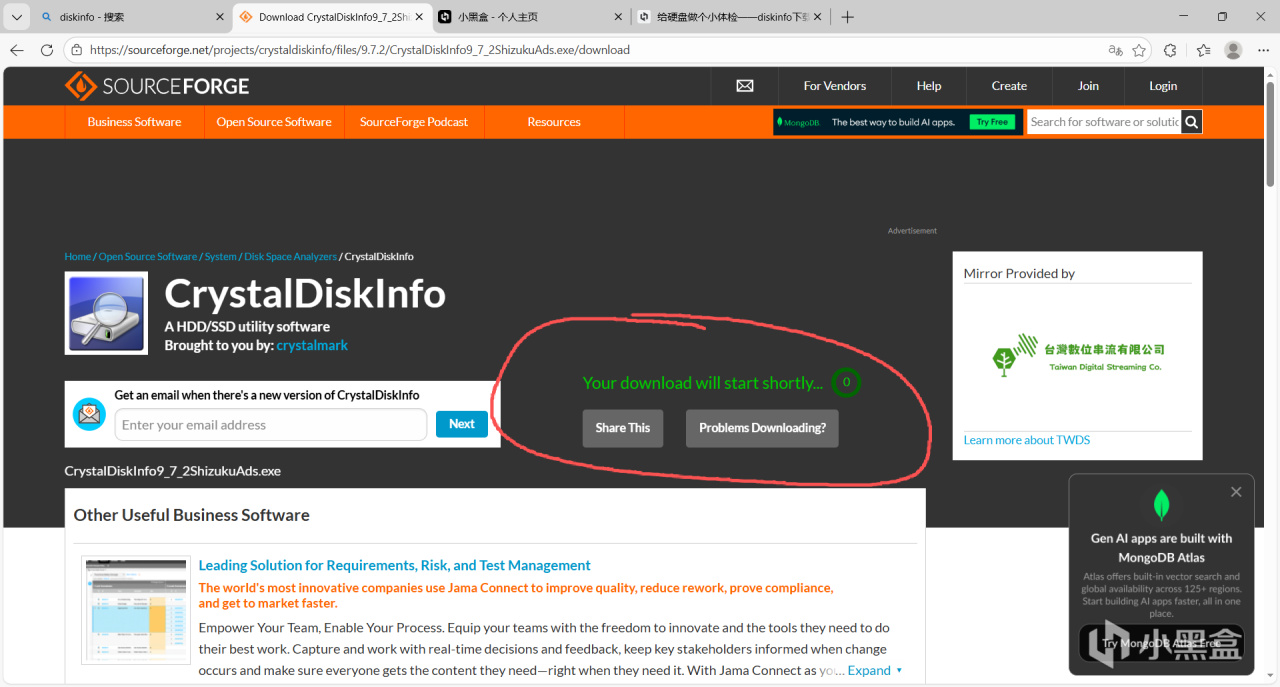Switch to 小黑盒 - 个人主页 tab
This screenshot has height=687, width=1280.
pyautogui.click(x=530, y=17)
